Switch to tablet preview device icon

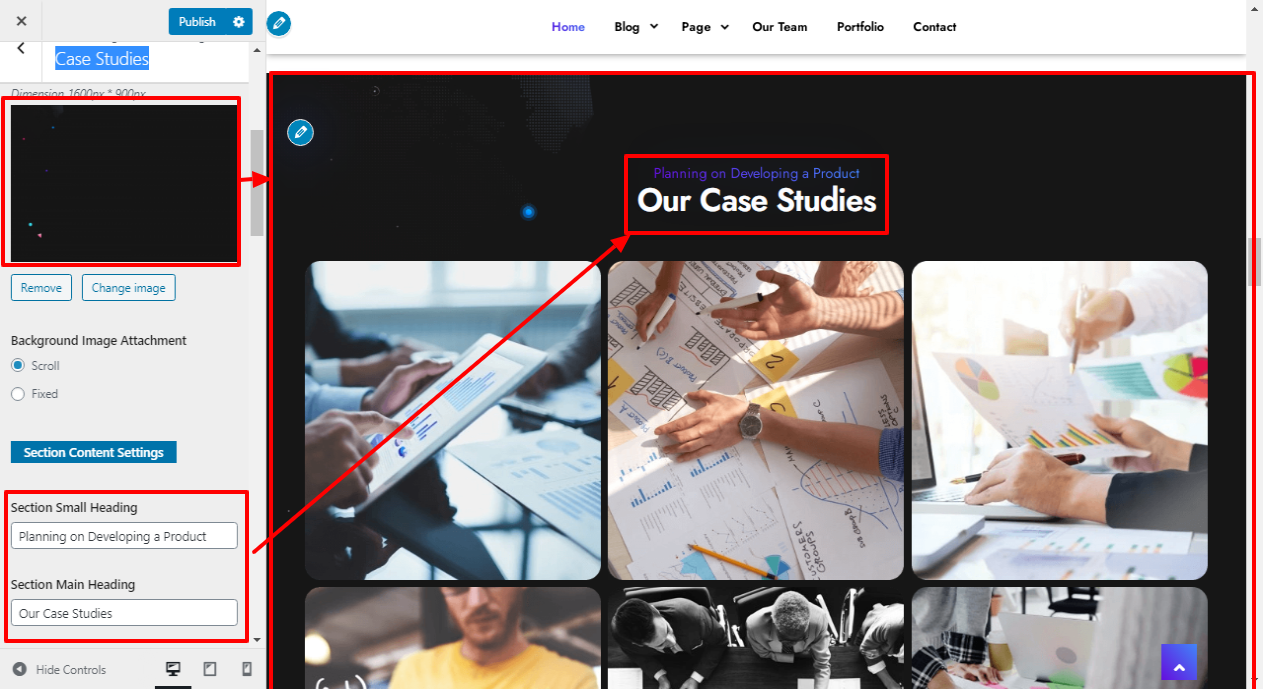(210, 670)
